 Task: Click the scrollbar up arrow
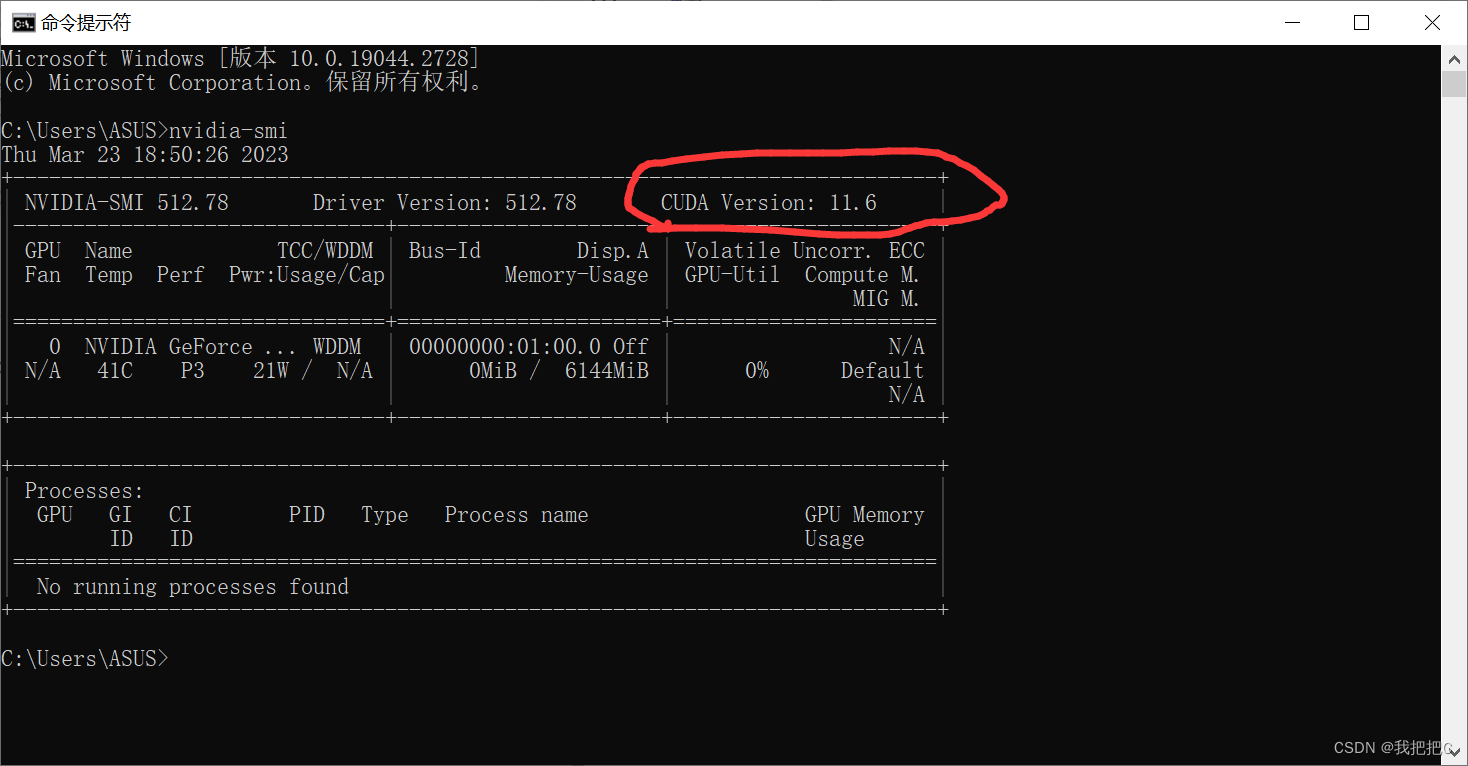[1454, 58]
